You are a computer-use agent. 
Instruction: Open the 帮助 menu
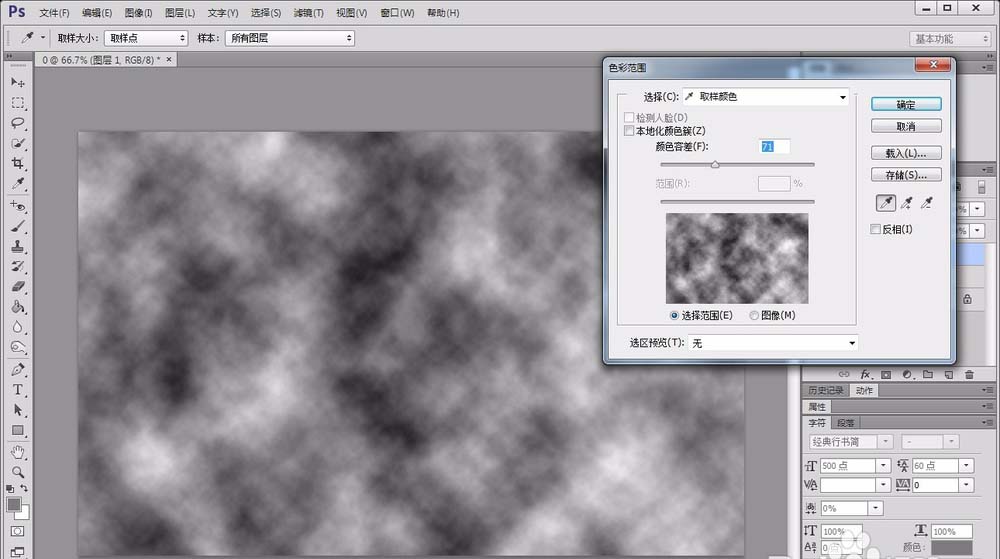point(443,13)
